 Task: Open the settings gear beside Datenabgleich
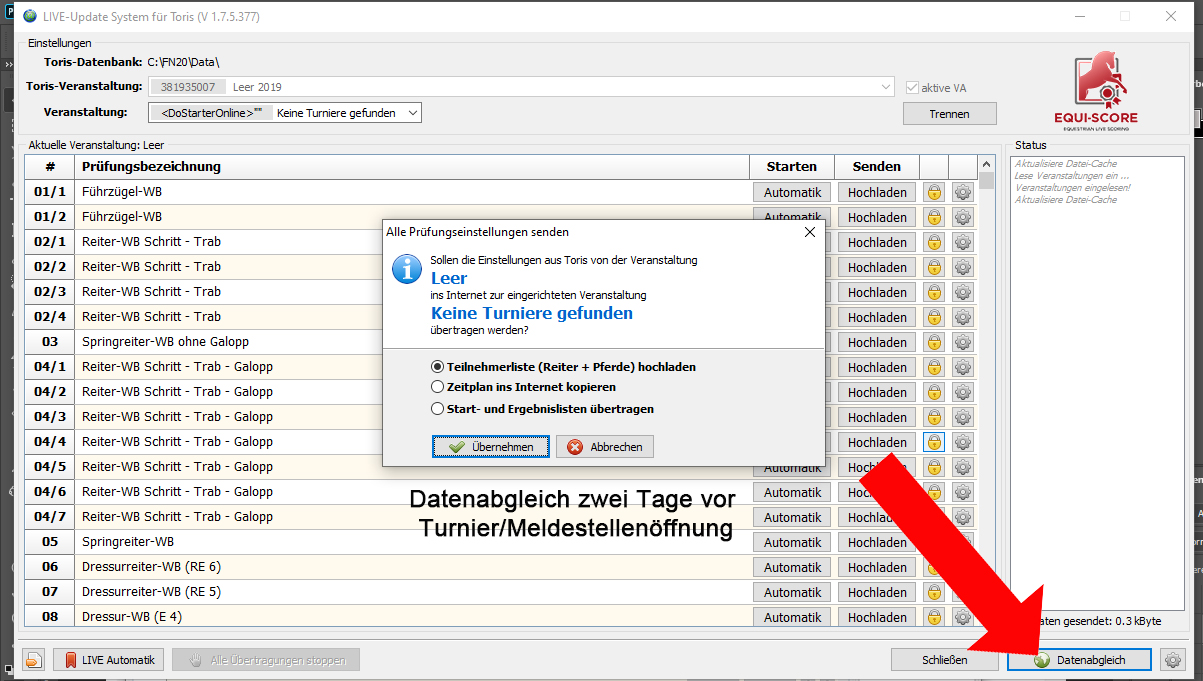click(1173, 660)
